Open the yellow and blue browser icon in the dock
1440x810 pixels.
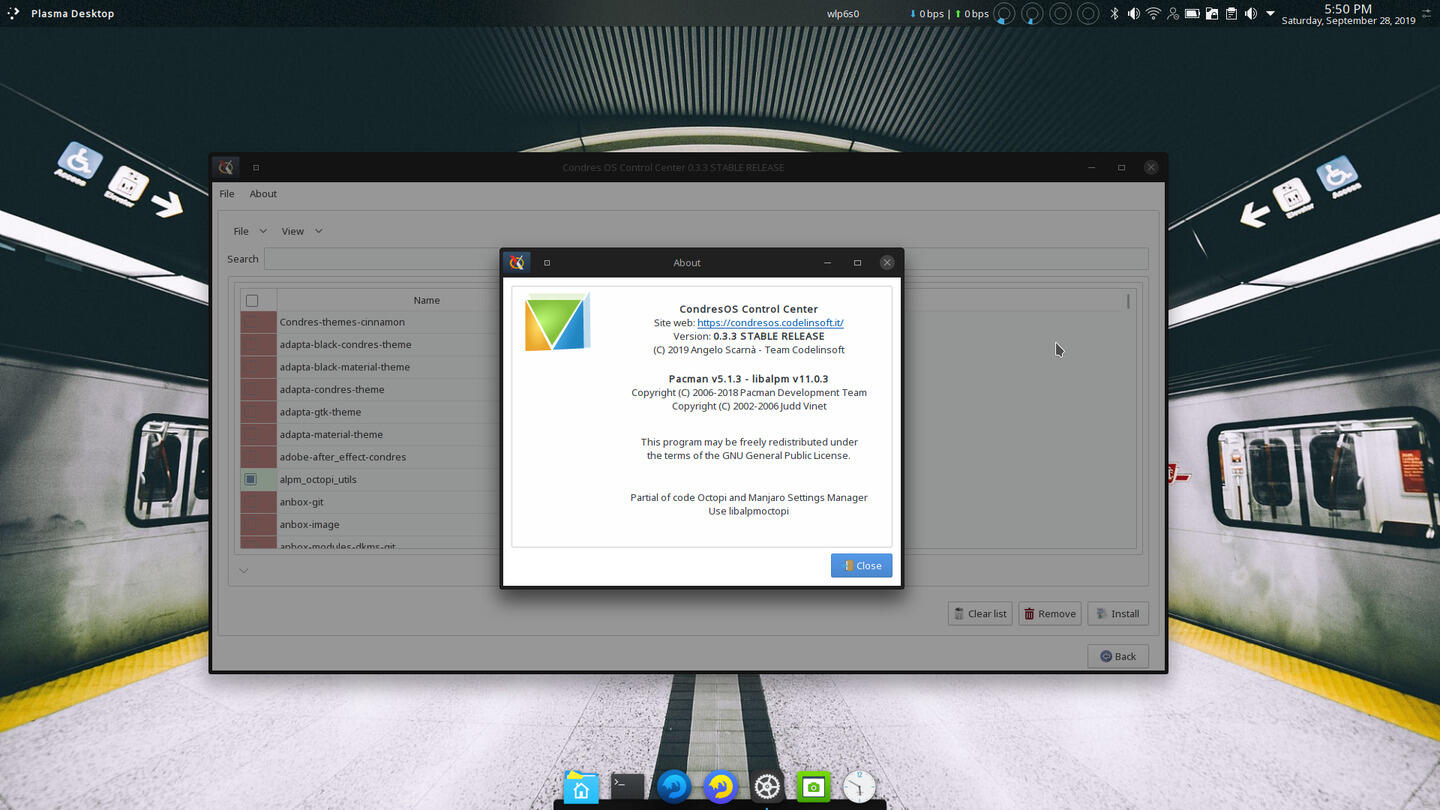pyautogui.click(x=720, y=787)
